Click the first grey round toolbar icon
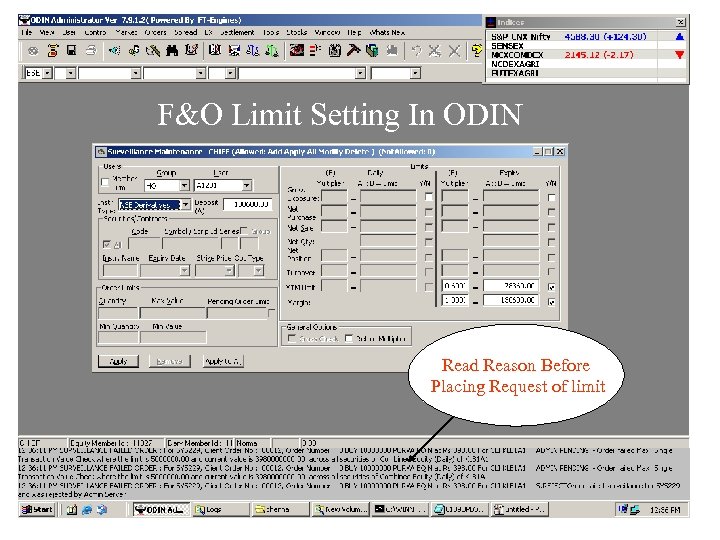The width and height of the screenshot is (720, 540). click(x=33, y=50)
